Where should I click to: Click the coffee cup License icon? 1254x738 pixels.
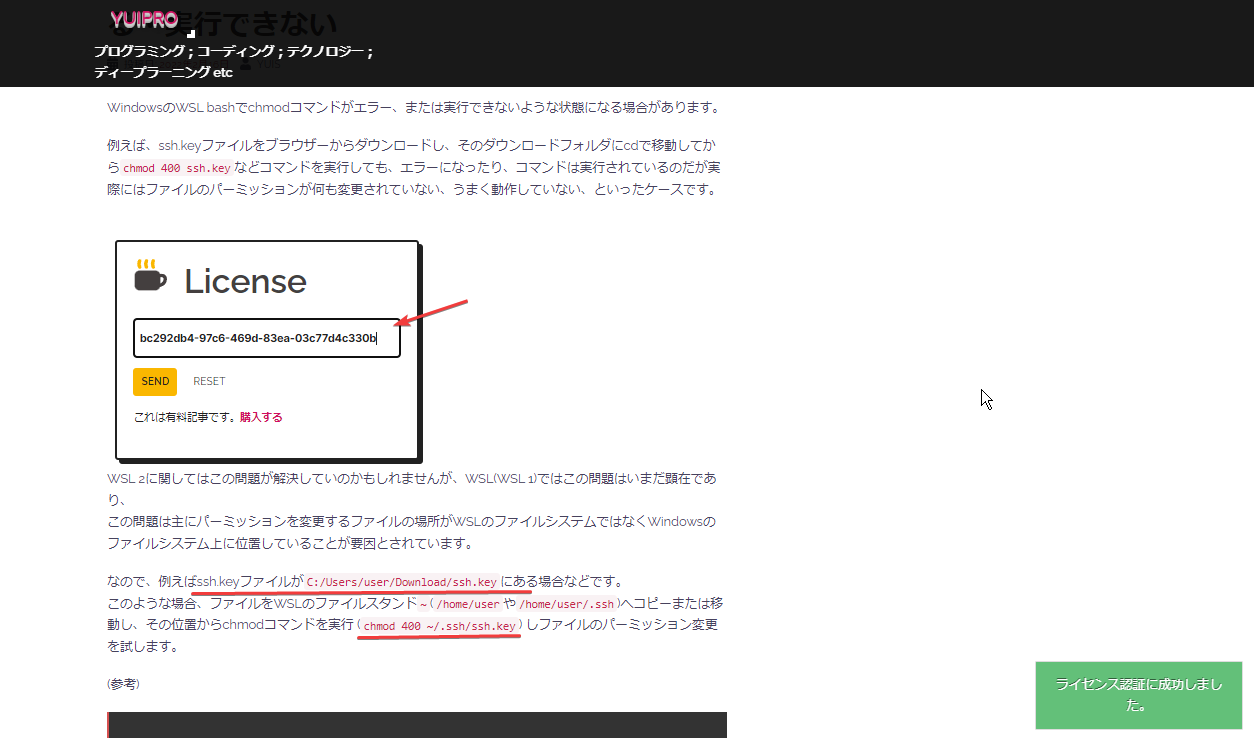151,277
